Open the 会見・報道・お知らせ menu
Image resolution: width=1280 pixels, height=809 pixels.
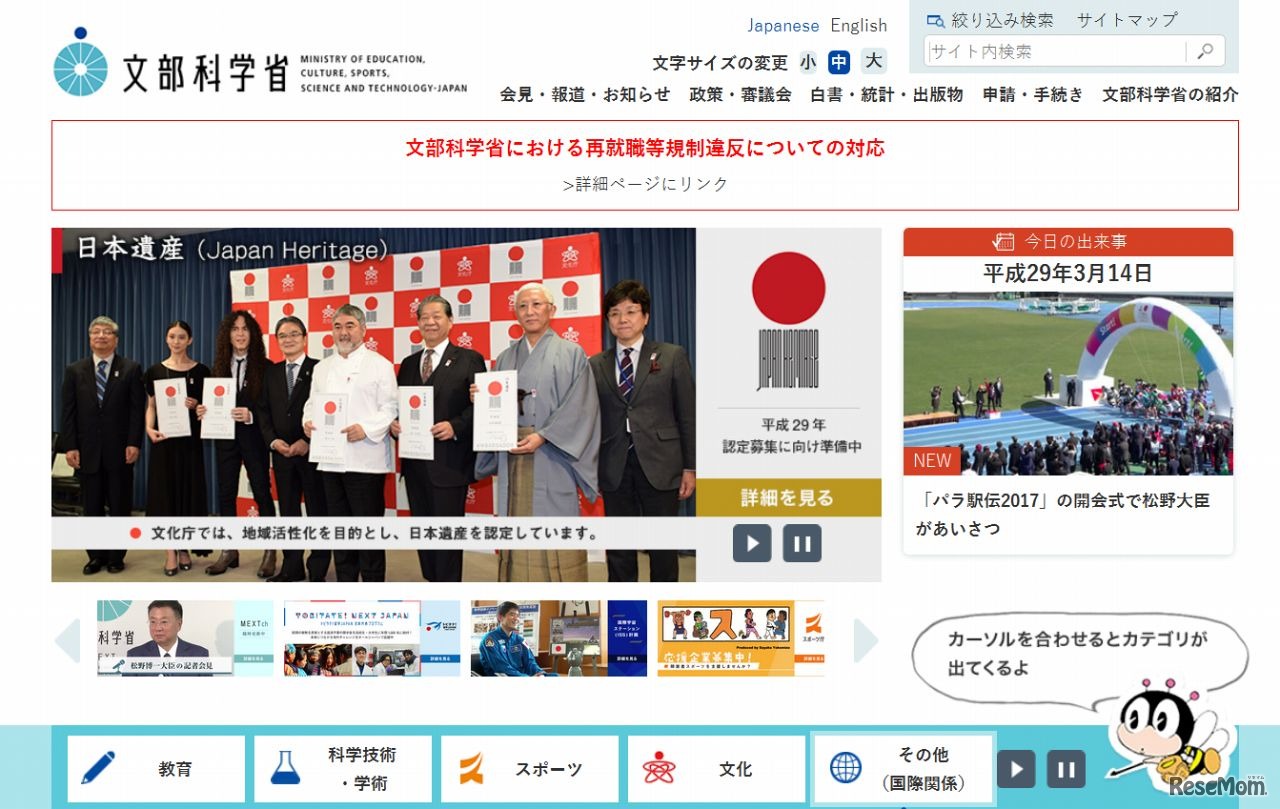[585, 95]
